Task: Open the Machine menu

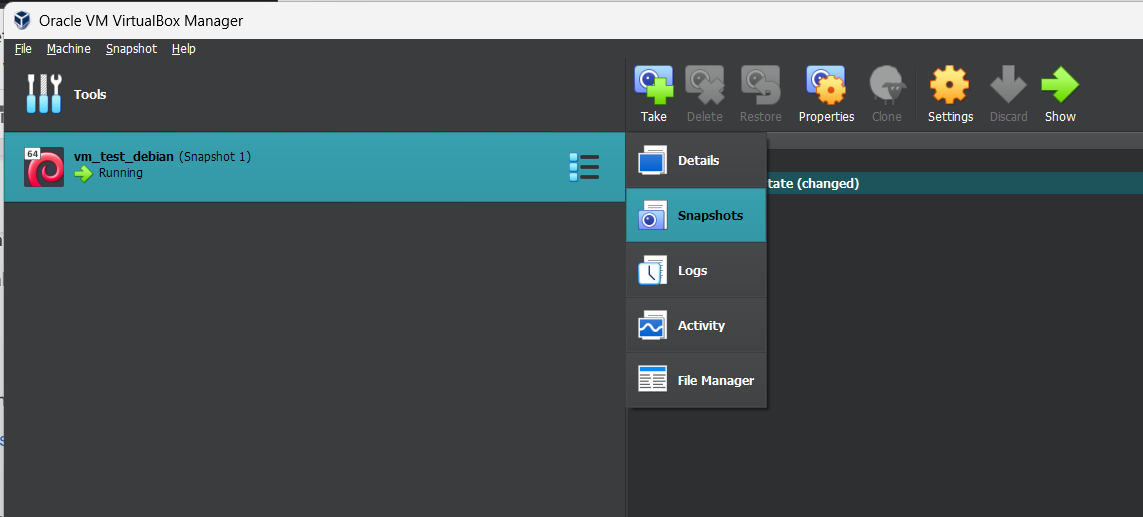Action: click(x=69, y=49)
